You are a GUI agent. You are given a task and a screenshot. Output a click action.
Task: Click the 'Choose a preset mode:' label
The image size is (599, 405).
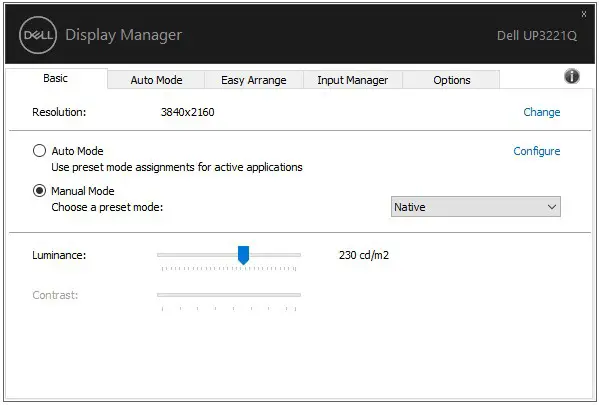[x=107, y=207]
